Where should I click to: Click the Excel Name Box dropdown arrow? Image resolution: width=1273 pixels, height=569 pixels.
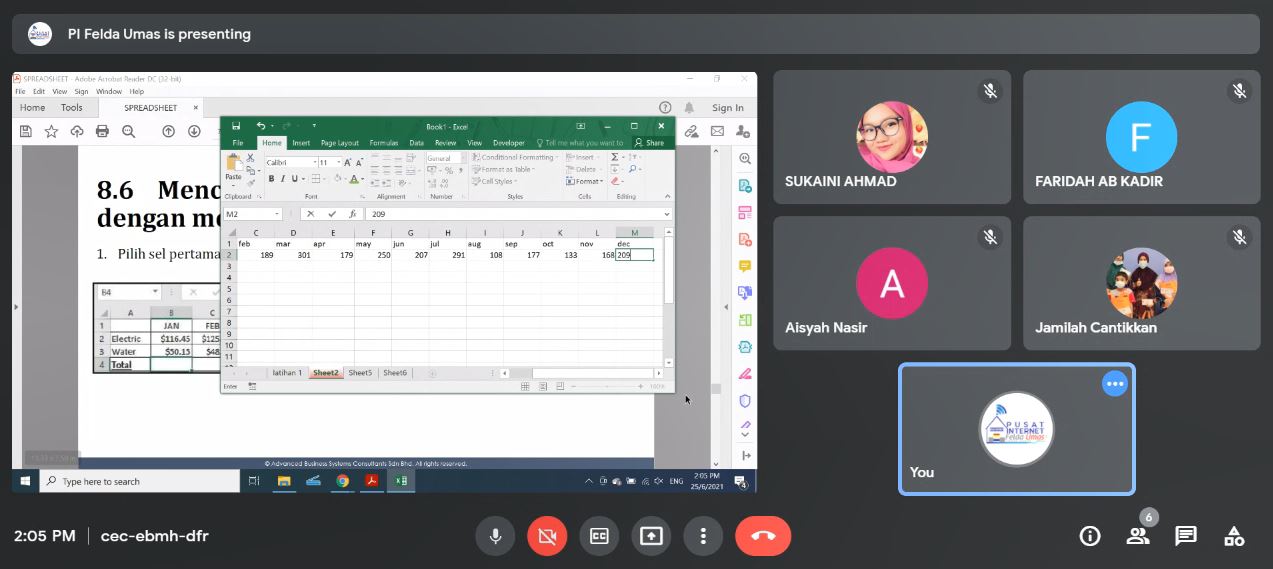[x=277, y=214]
